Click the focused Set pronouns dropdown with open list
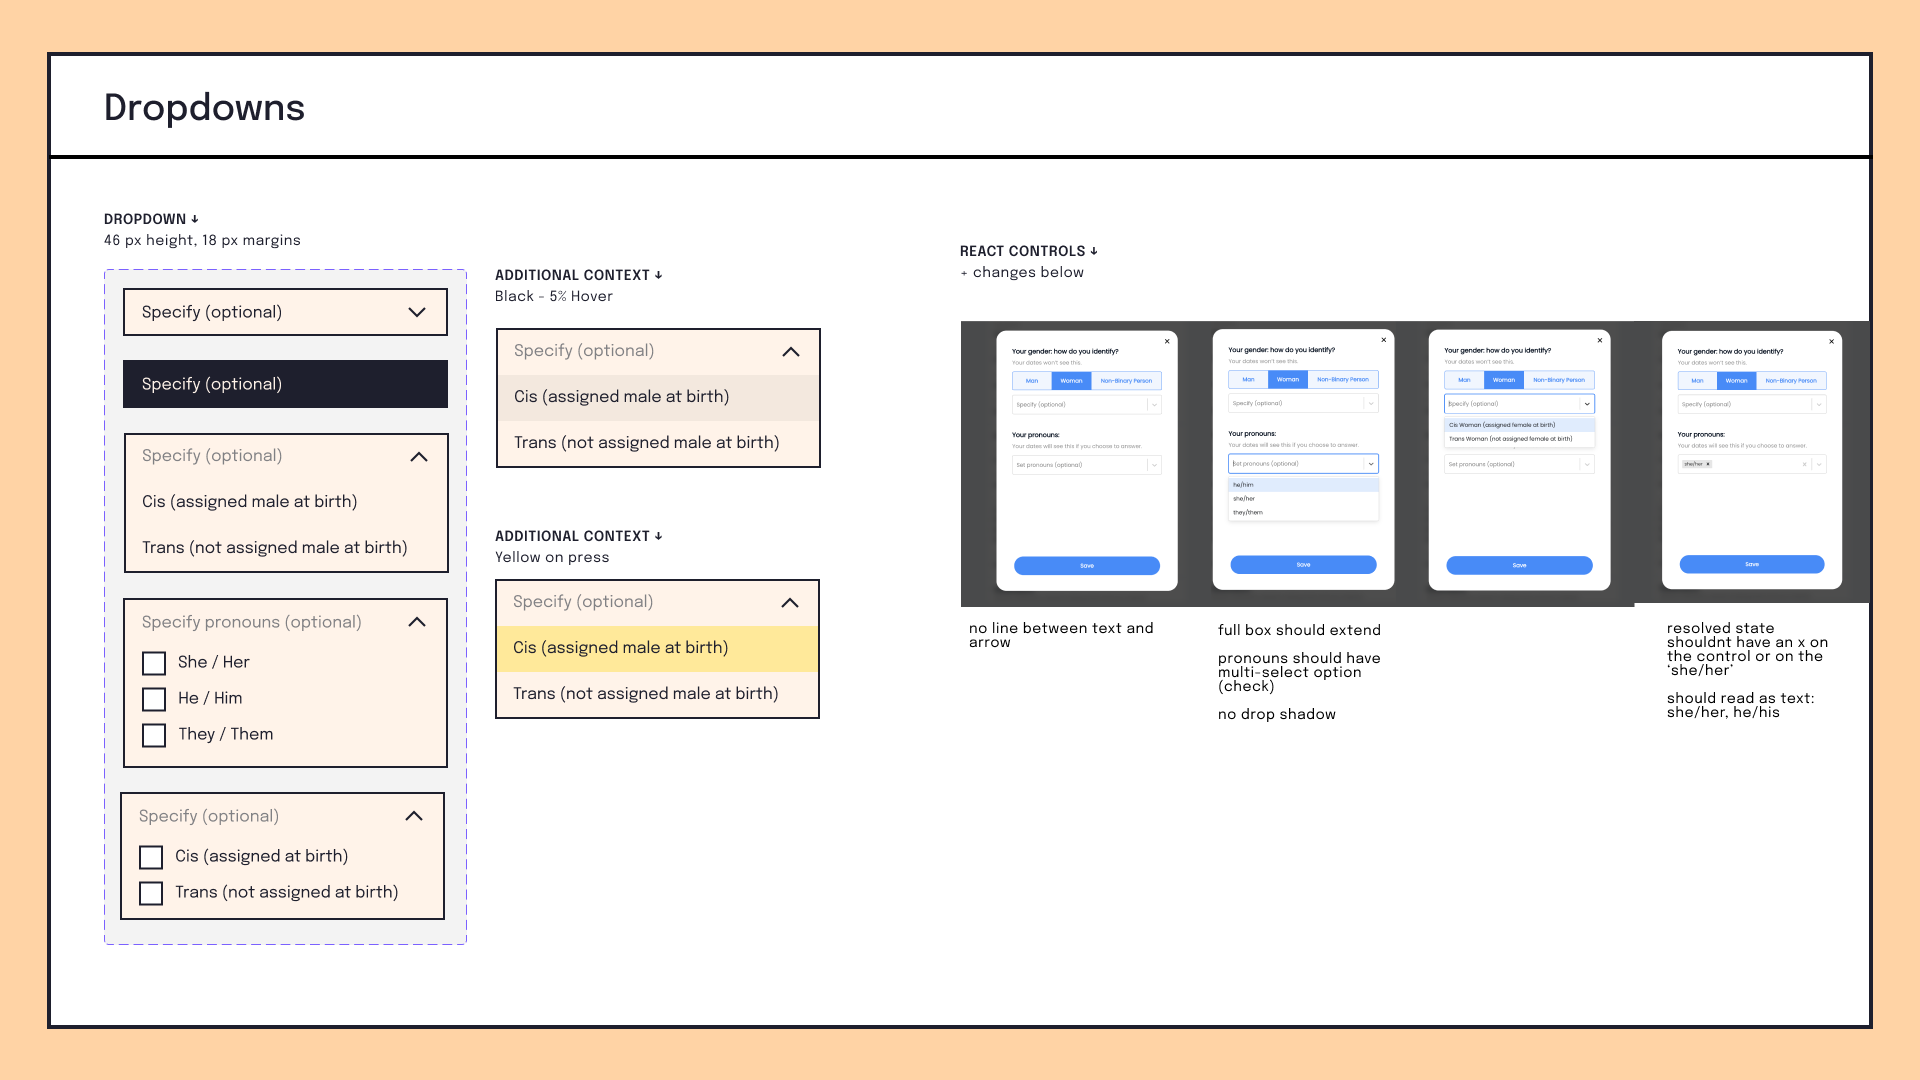 pyautogui.click(x=1303, y=464)
